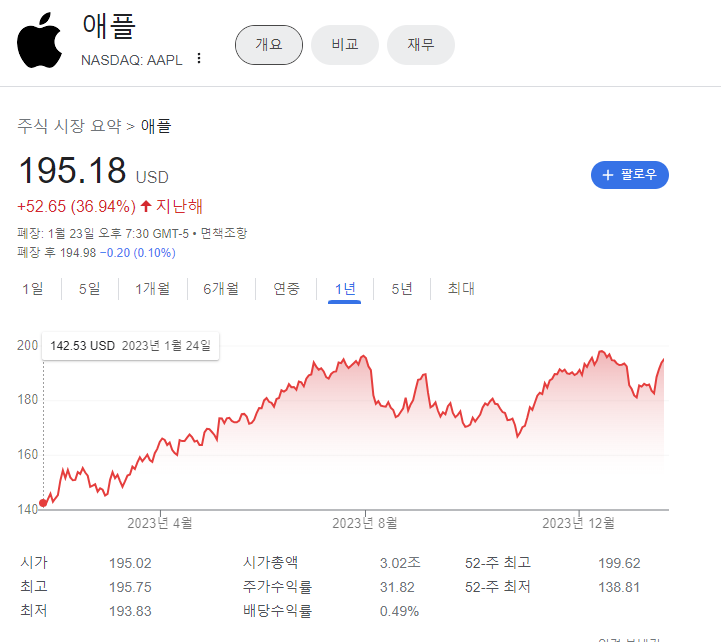Image resolution: width=721 pixels, height=642 pixels.
Task: Click the 면책조항 disclaimer link
Action: click(224, 233)
